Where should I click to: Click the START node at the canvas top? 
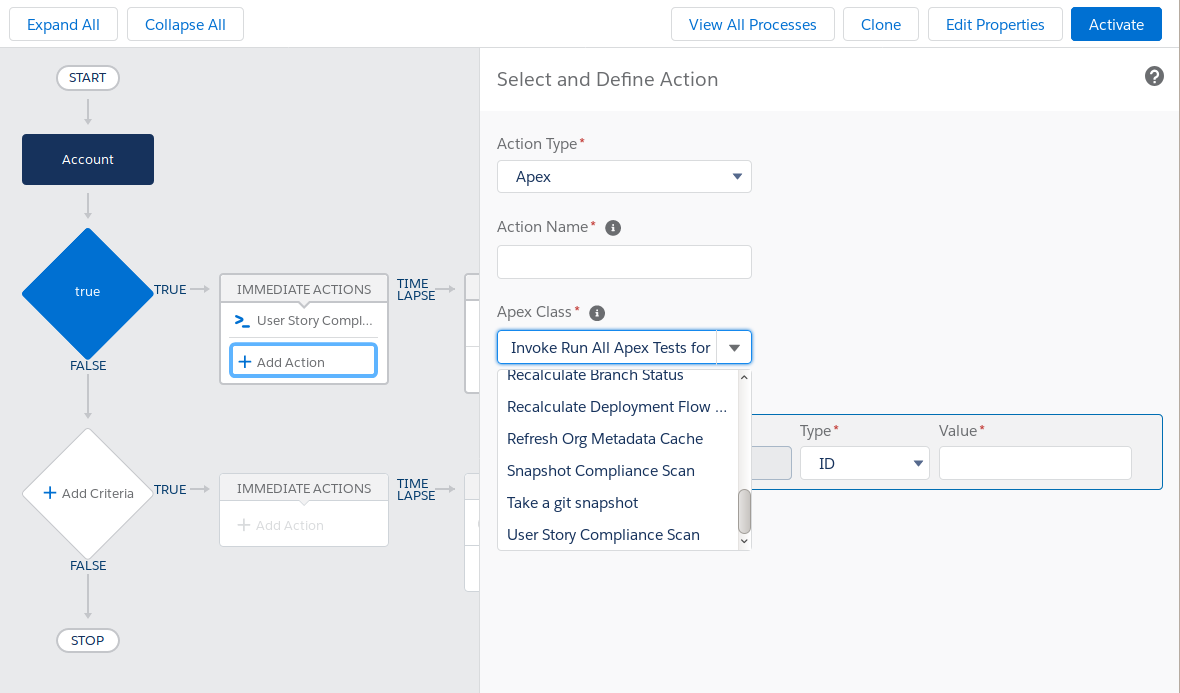pos(87,77)
